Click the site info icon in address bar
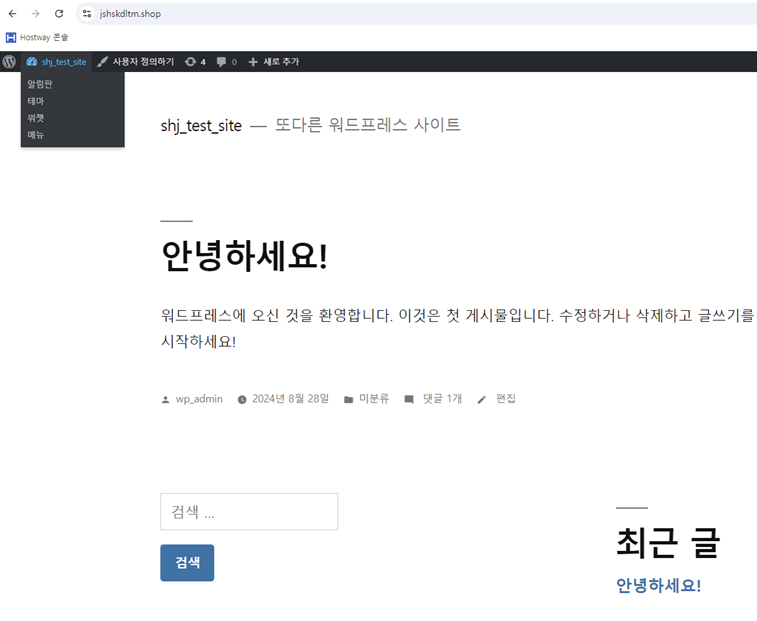The width and height of the screenshot is (757, 621). click(x=87, y=14)
